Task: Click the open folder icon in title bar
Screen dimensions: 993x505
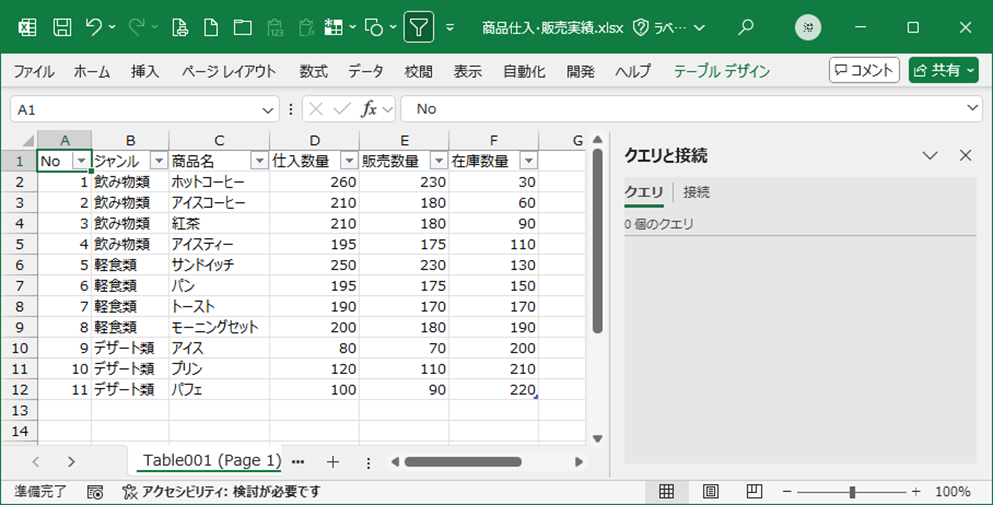Action: [x=242, y=27]
